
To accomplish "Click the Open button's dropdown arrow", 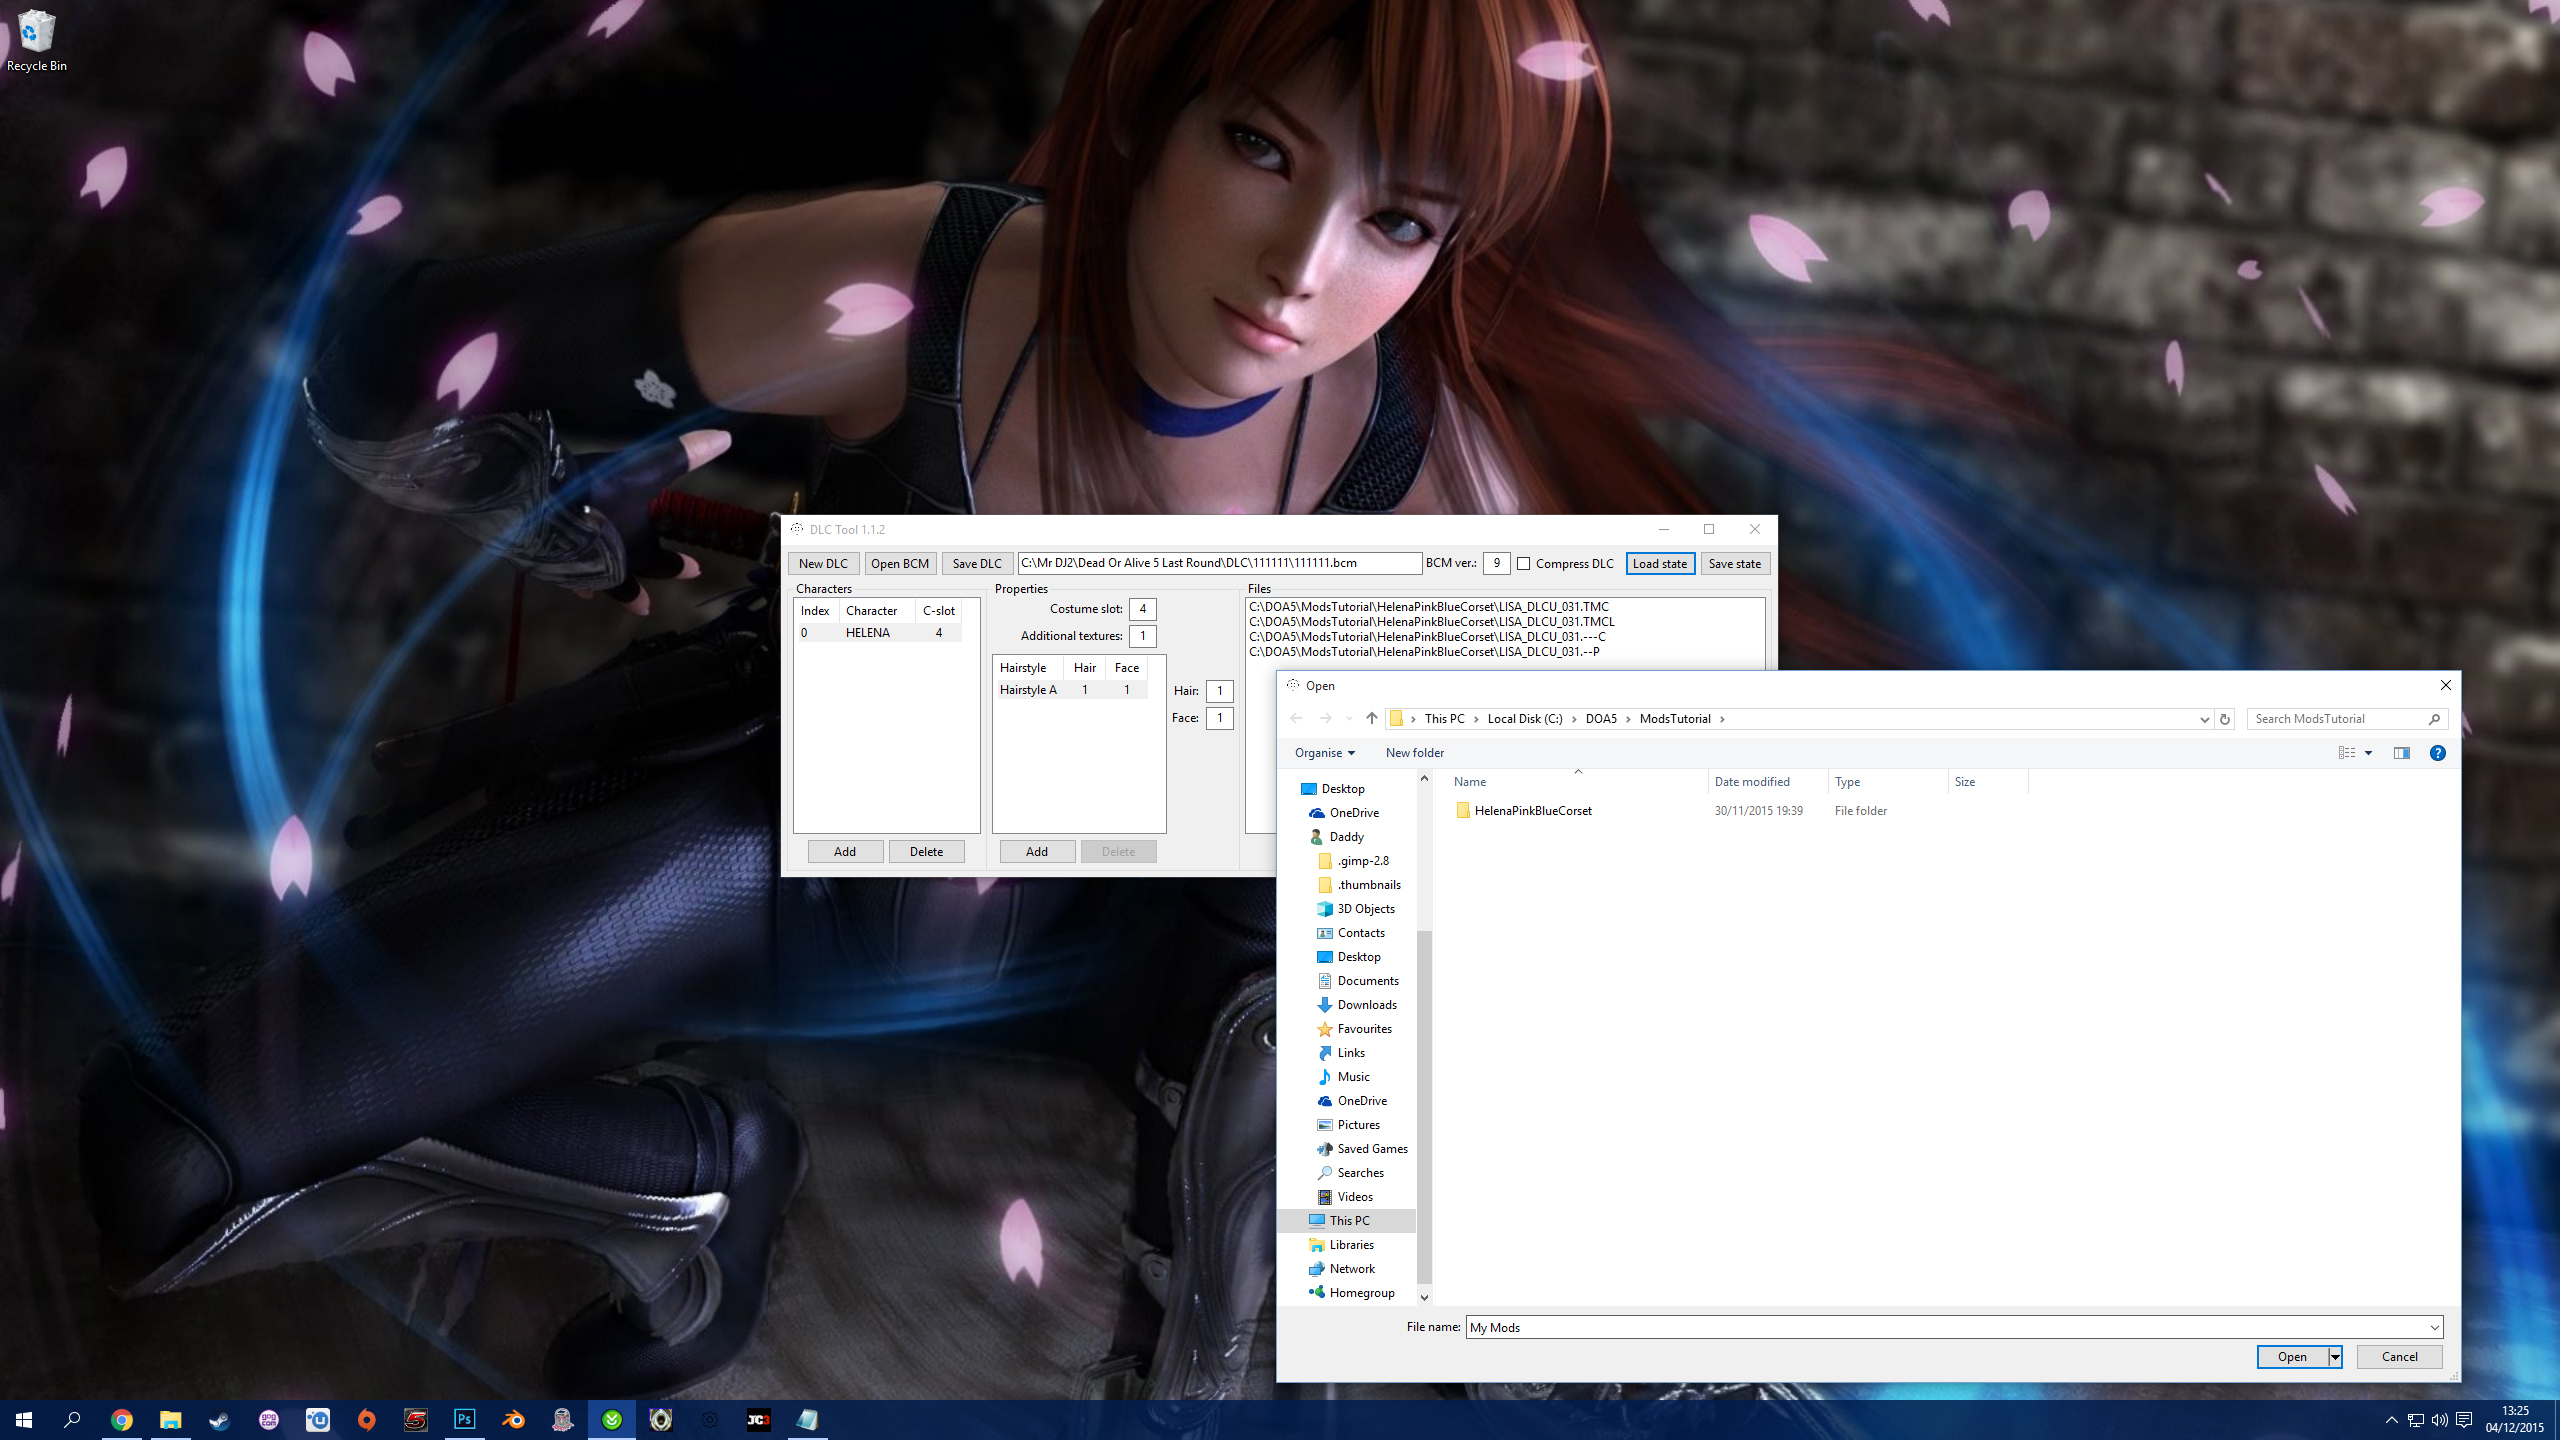I will pyautogui.click(x=2335, y=1357).
